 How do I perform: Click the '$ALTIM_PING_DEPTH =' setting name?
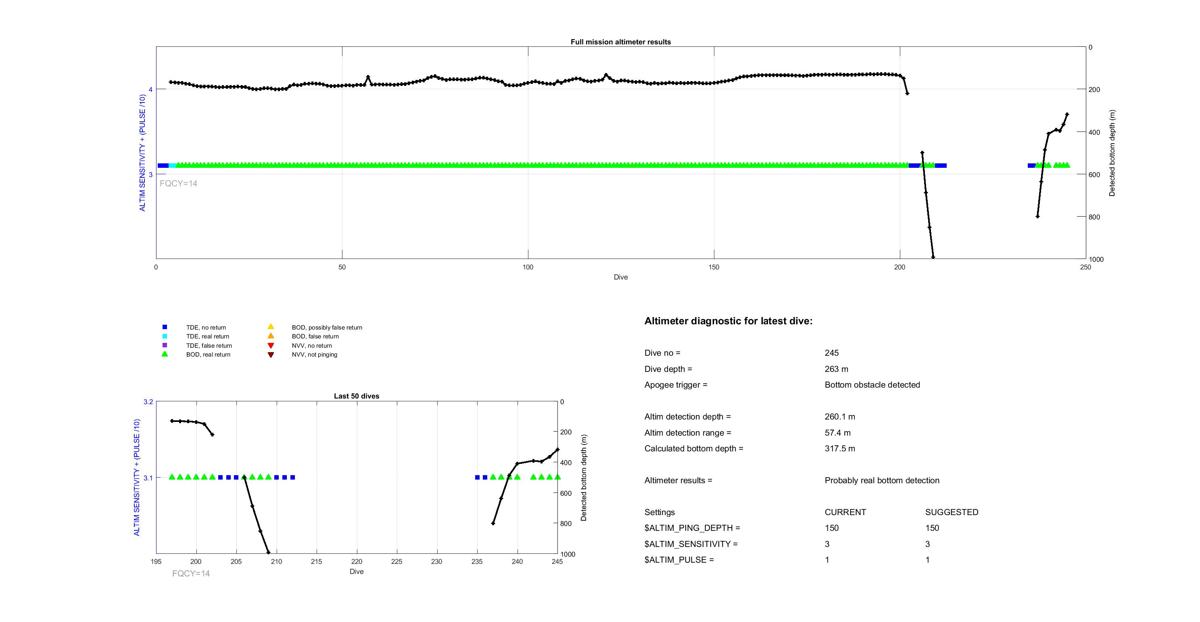click(x=693, y=528)
